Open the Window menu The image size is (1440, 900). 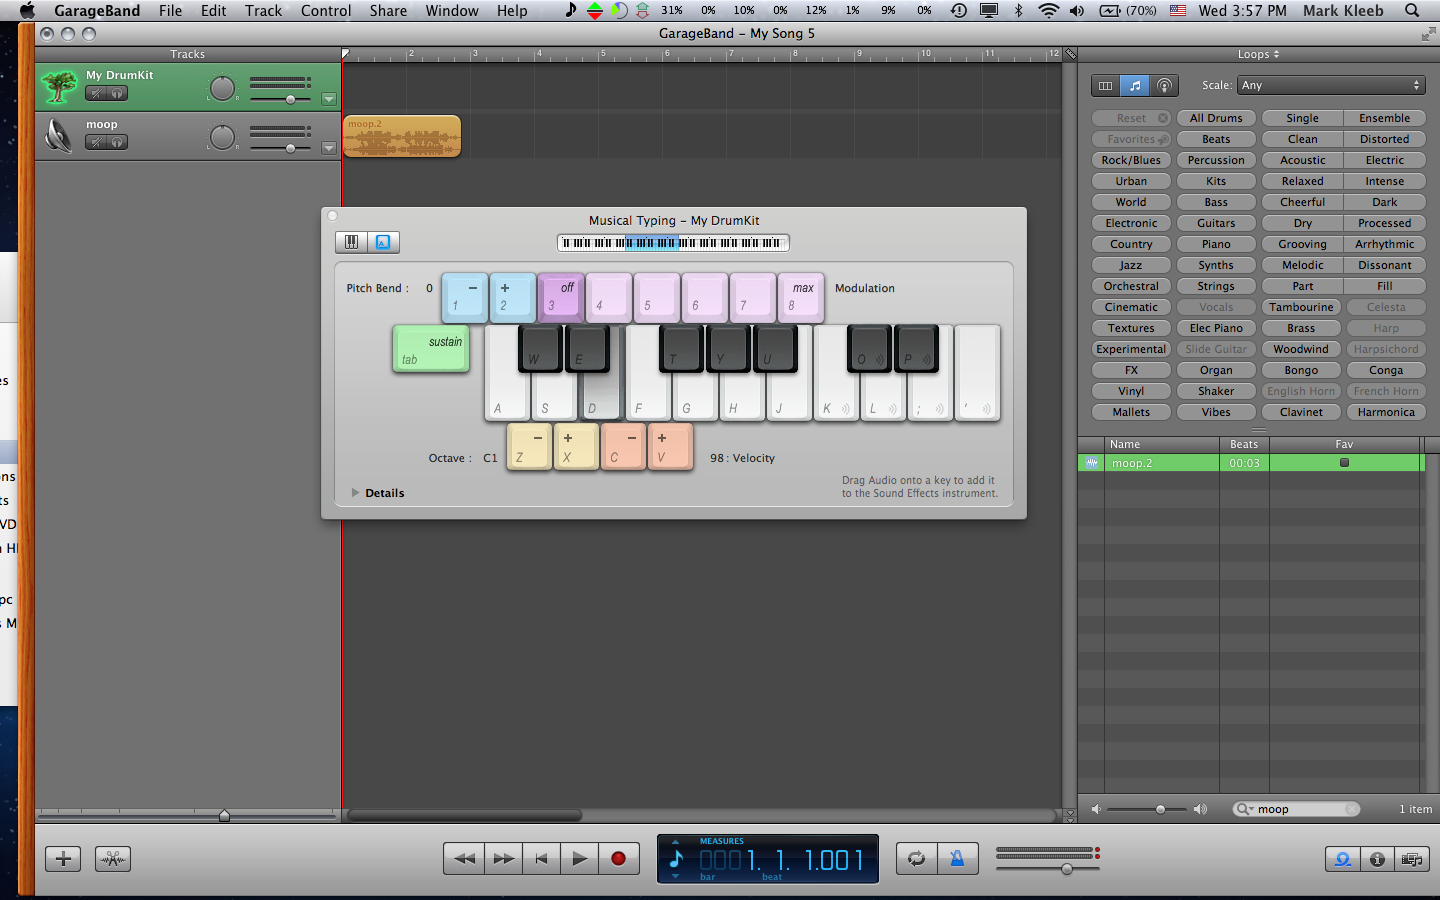click(x=452, y=11)
